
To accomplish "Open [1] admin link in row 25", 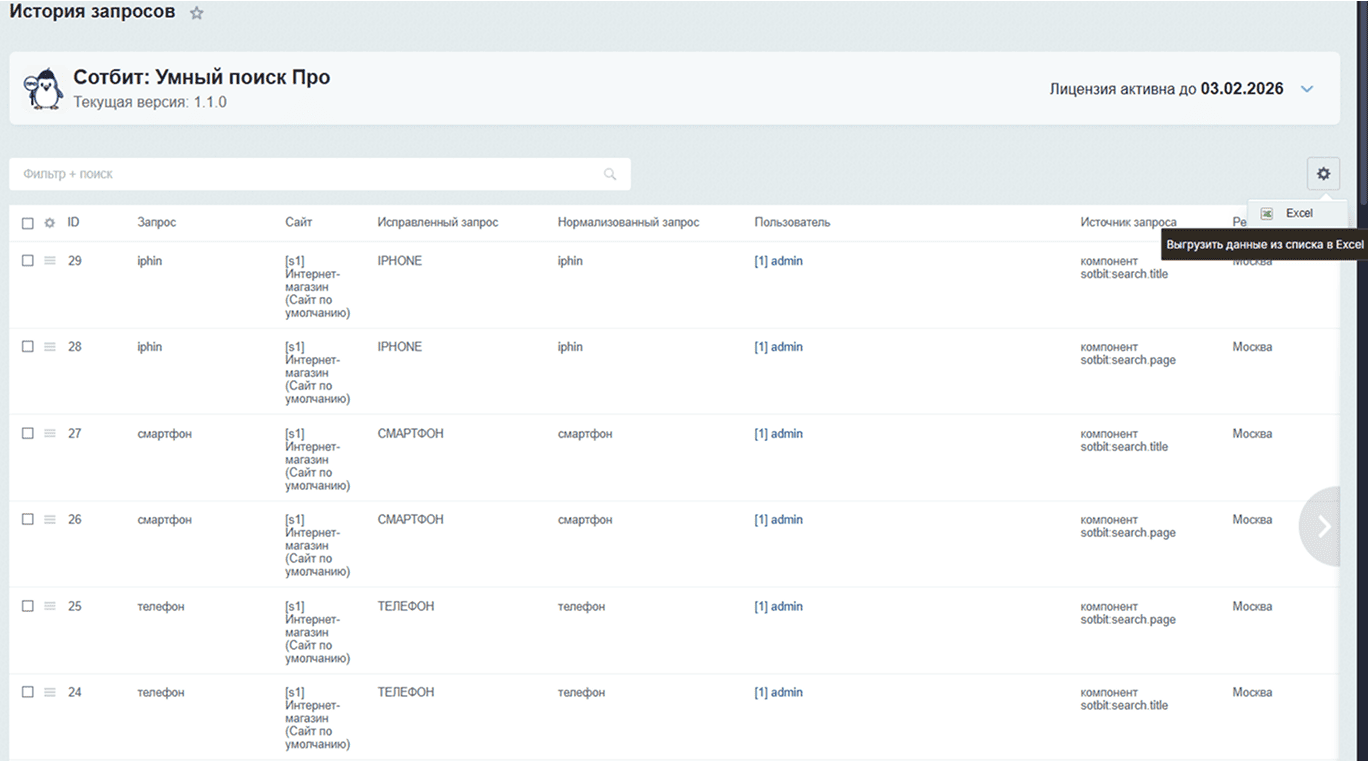I will [778, 607].
